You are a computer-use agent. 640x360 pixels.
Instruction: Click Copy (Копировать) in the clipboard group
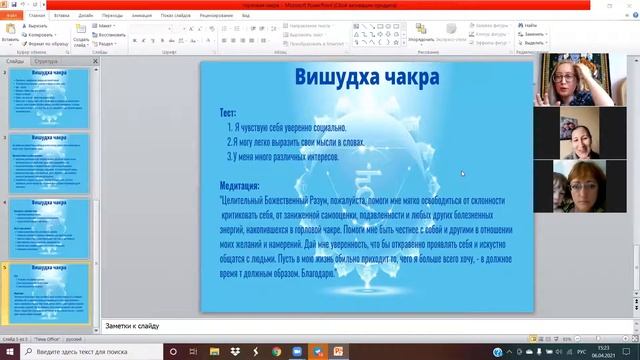coord(39,35)
